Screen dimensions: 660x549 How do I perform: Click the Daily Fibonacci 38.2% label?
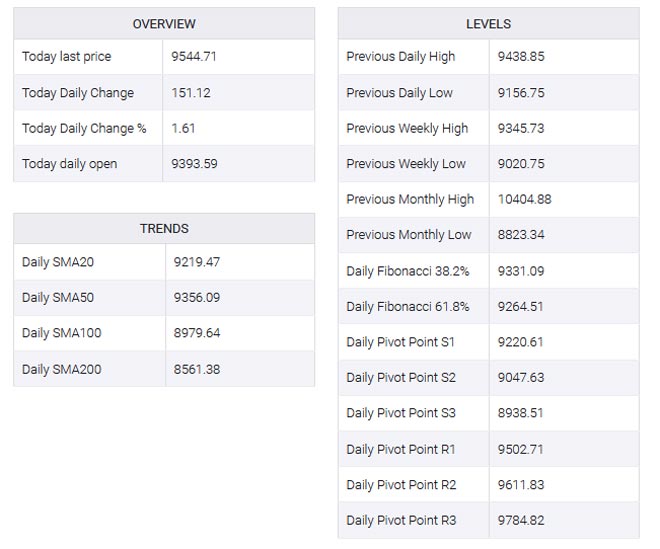(407, 271)
